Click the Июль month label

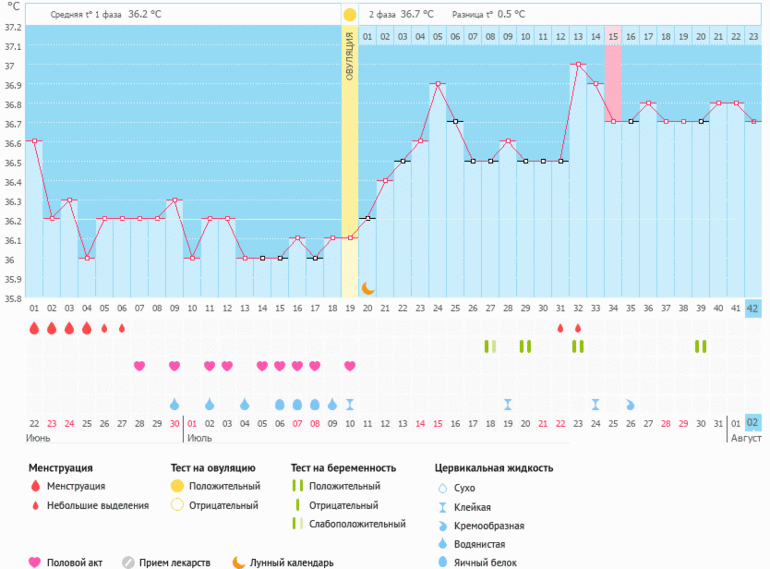coord(200,438)
